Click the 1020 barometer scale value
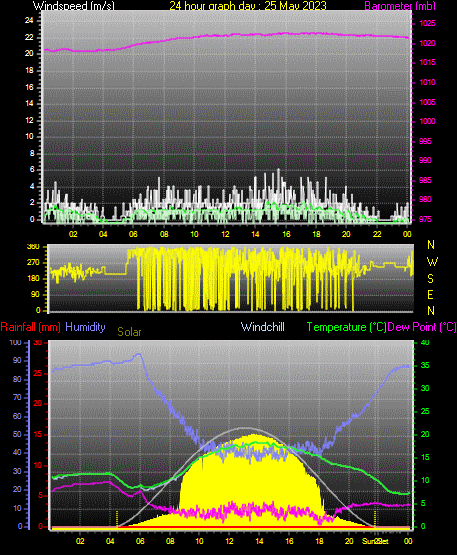457x555 pixels. 428,43
